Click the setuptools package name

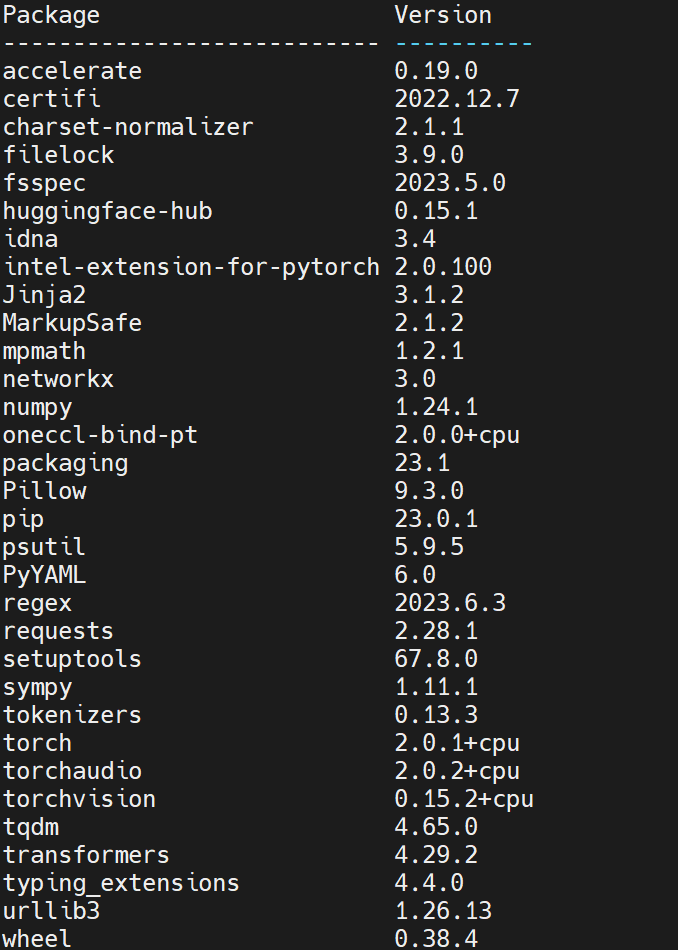[72, 659]
